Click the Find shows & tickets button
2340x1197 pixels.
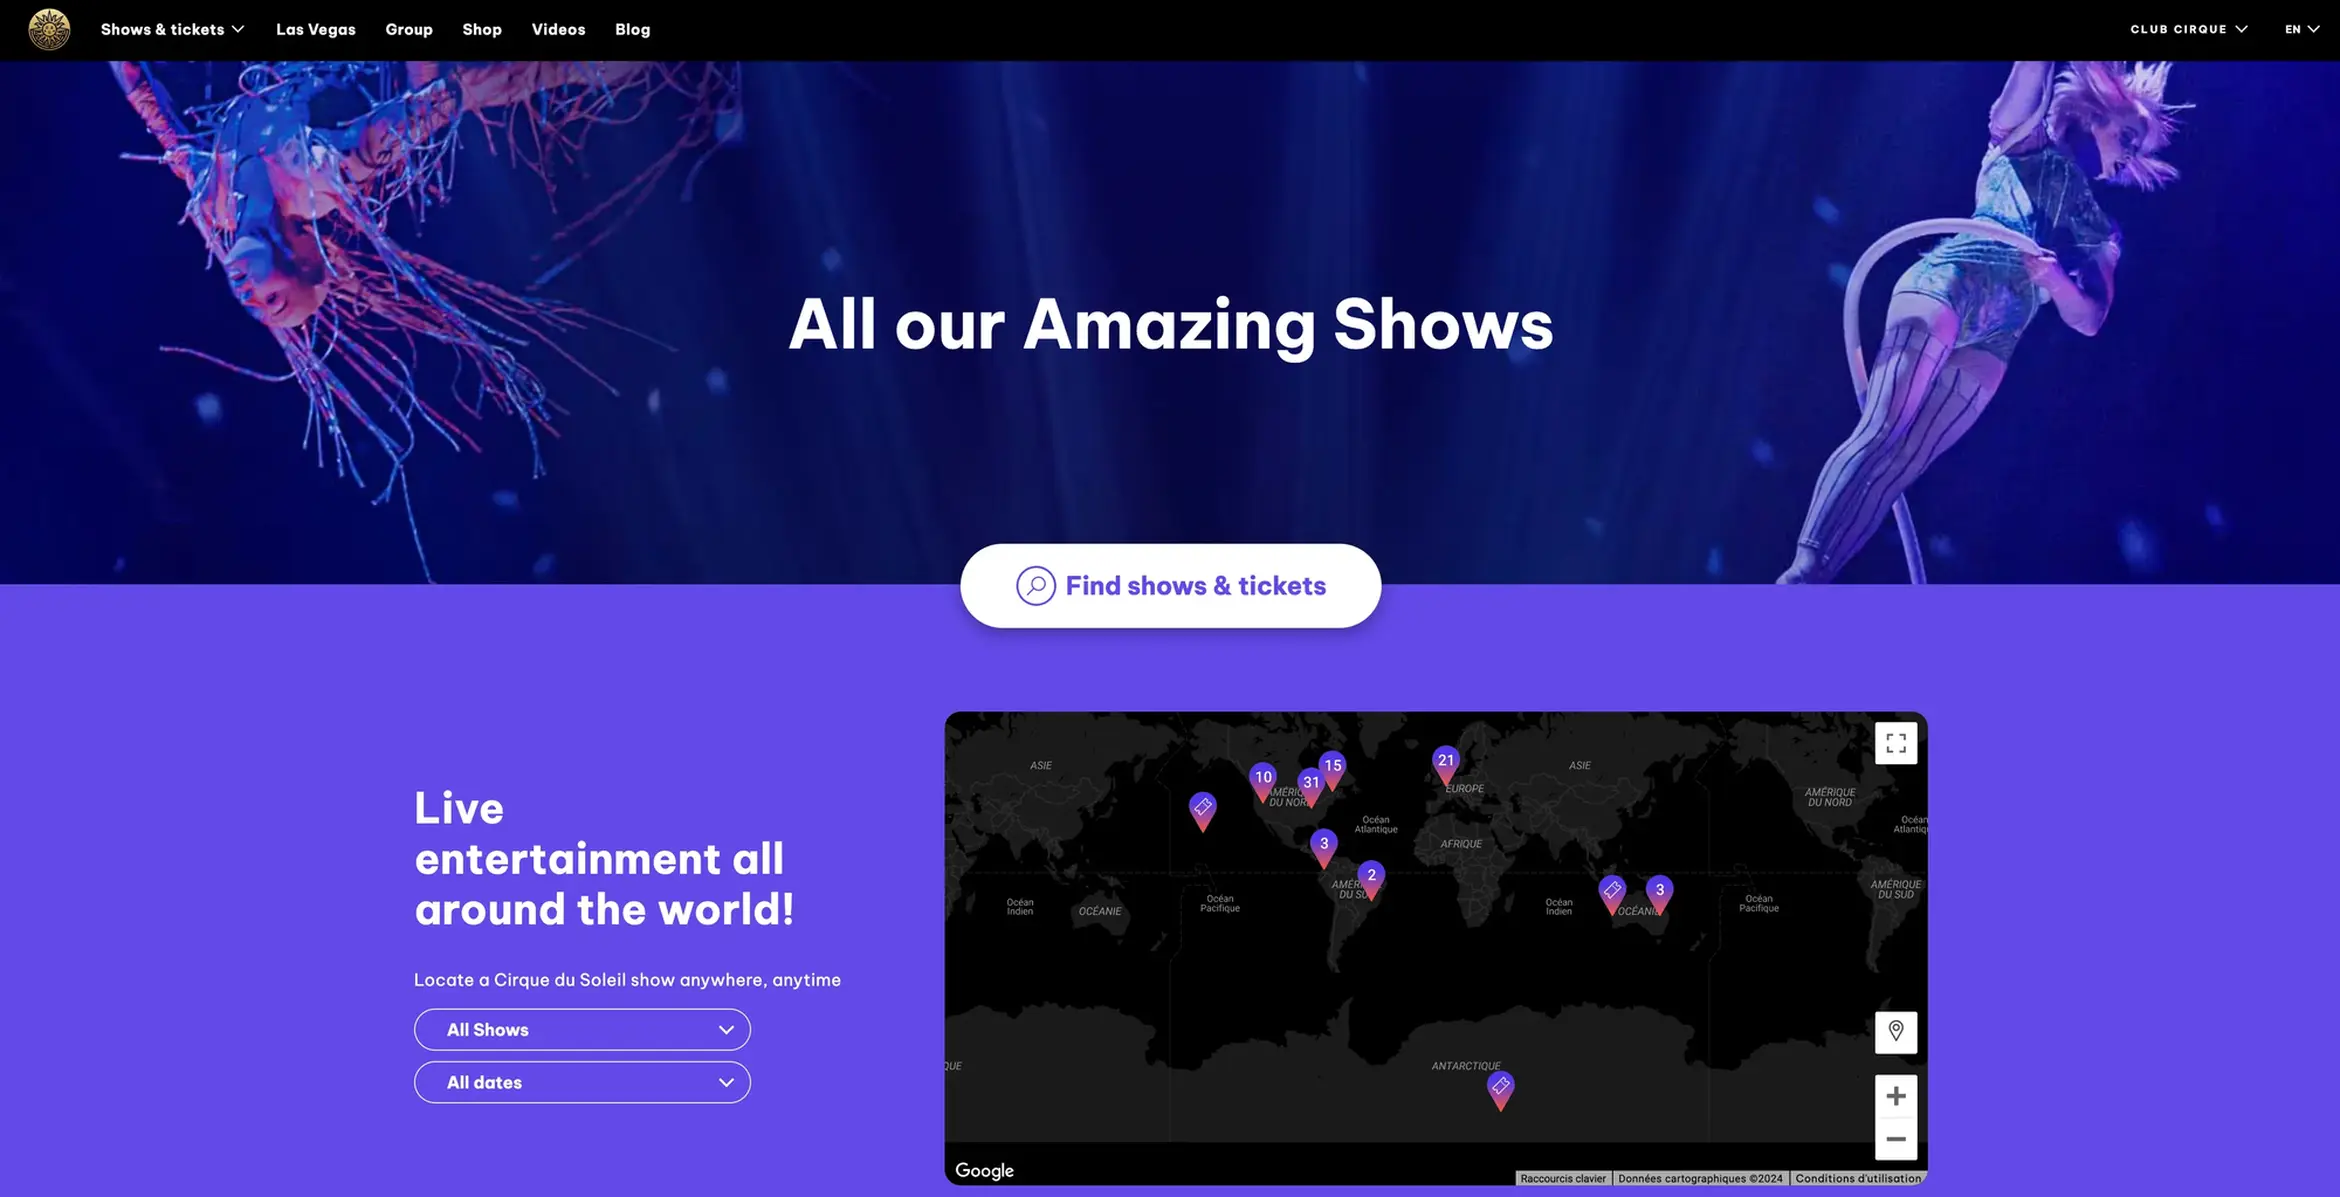tap(1170, 586)
